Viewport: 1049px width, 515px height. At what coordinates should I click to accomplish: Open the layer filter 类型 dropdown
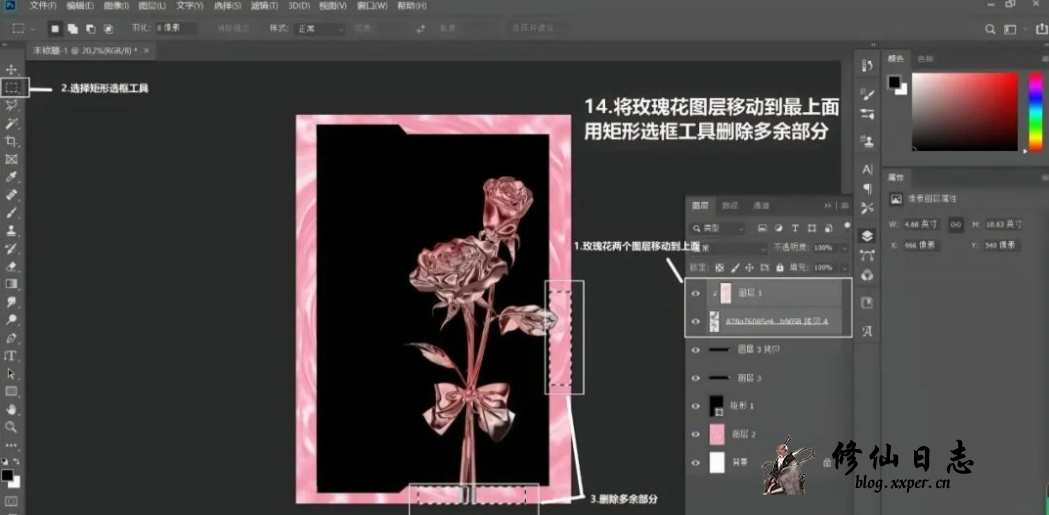pos(720,229)
